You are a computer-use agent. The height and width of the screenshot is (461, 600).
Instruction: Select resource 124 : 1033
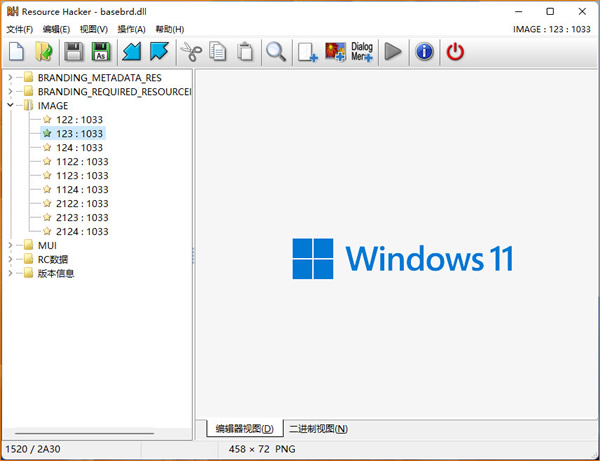pyautogui.click(x=80, y=148)
